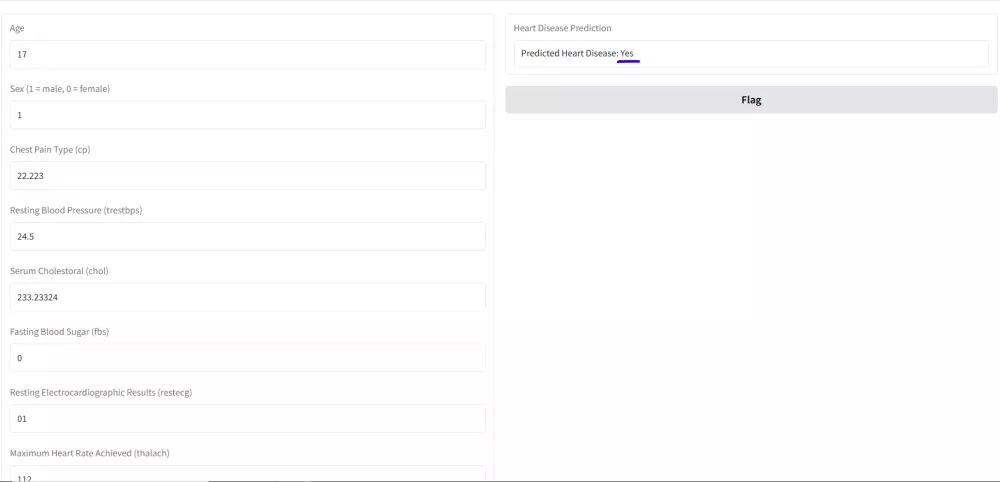Click the Resting Blood Pressure field 24.5

point(247,237)
